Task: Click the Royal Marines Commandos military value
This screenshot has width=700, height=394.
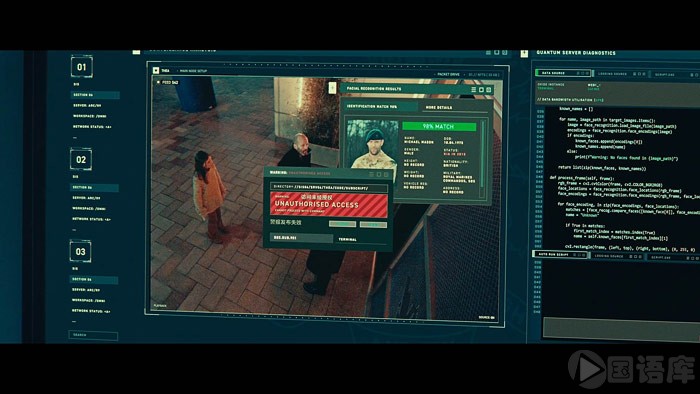Action: click(459, 179)
